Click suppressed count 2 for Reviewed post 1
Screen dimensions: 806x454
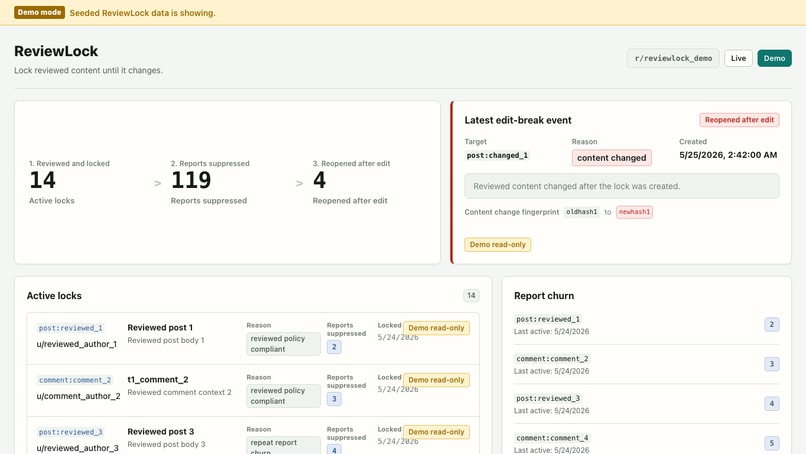[x=334, y=347]
